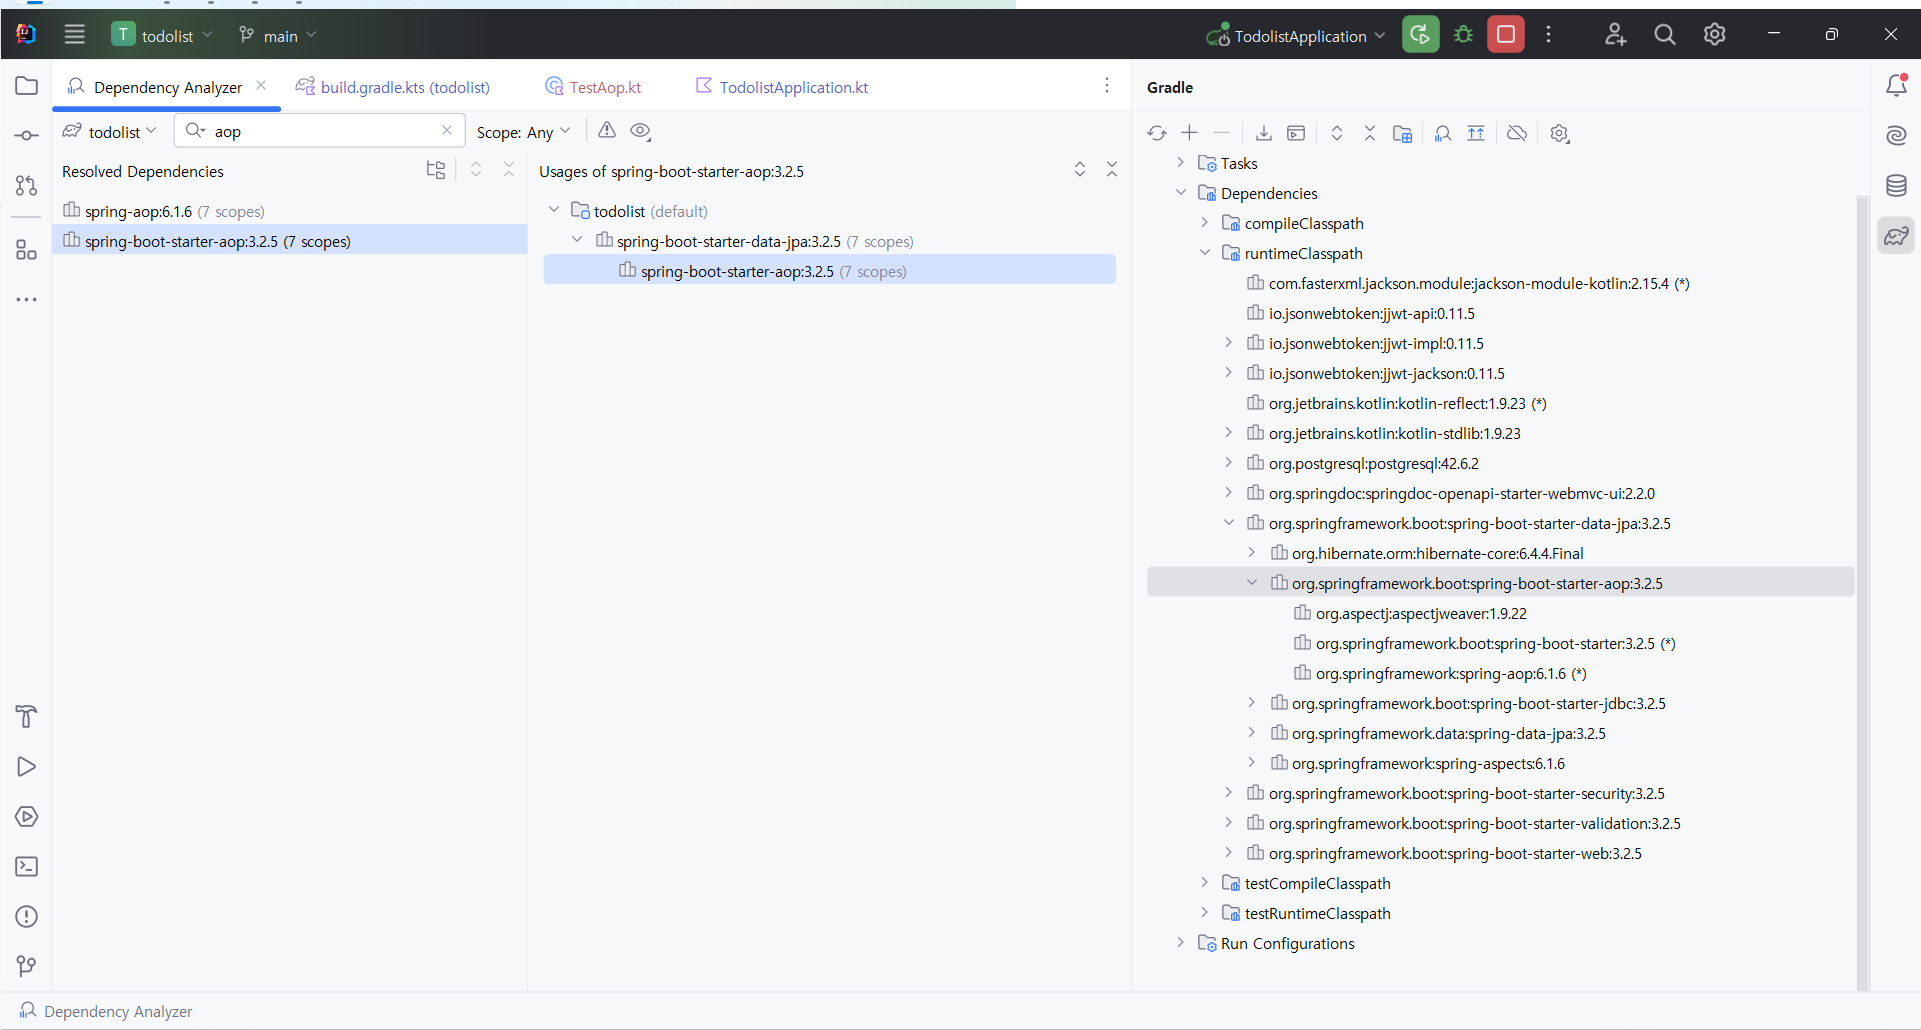Select spring-aop:6.1.6 in Resolved Dependencies

[290, 211]
